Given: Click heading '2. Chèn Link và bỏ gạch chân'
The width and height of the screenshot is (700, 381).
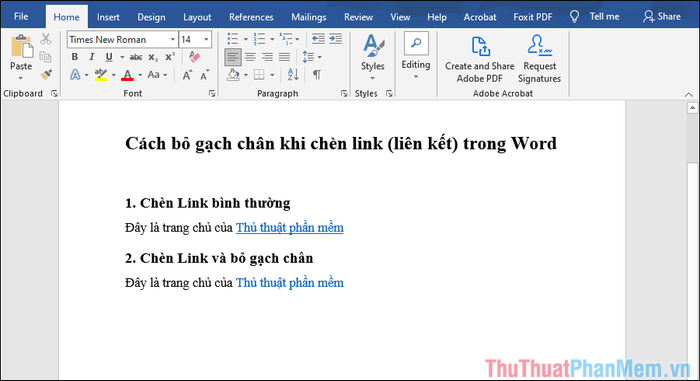Looking at the screenshot, I should [x=219, y=258].
